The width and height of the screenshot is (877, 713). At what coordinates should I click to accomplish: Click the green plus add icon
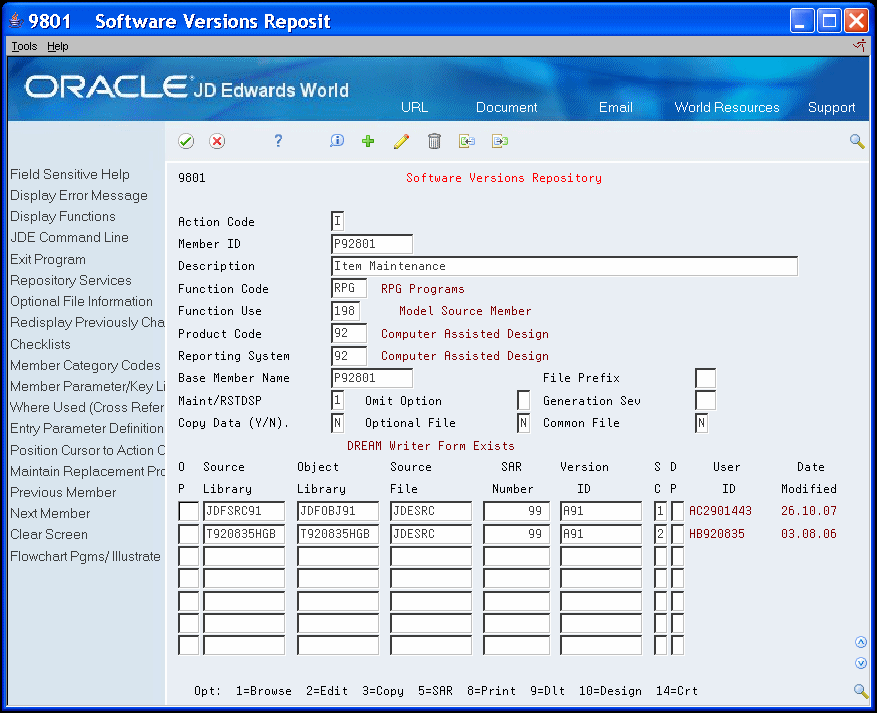[368, 141]
